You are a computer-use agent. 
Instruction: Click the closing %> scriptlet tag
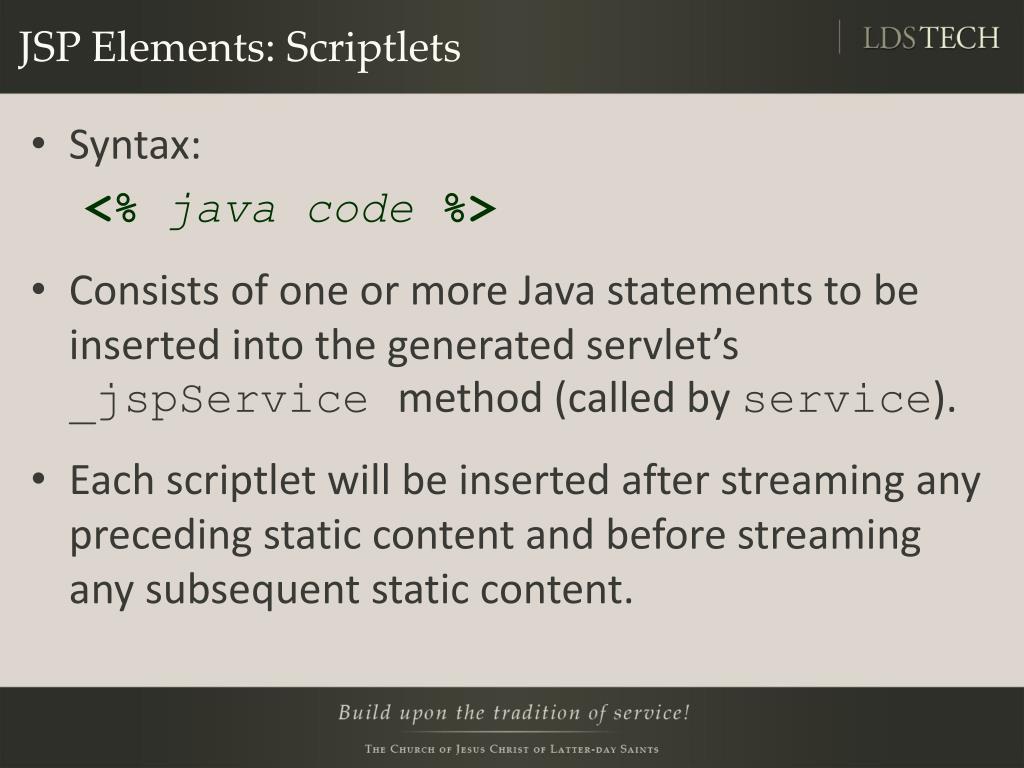[x=469, y=209]
